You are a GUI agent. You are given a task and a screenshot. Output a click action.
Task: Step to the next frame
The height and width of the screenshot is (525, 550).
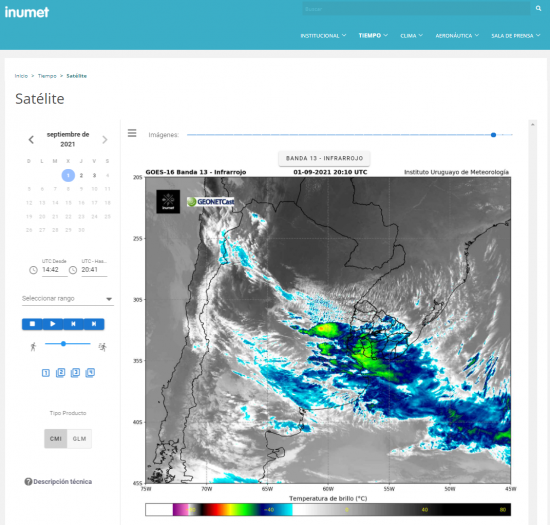(x=94, y=324)
